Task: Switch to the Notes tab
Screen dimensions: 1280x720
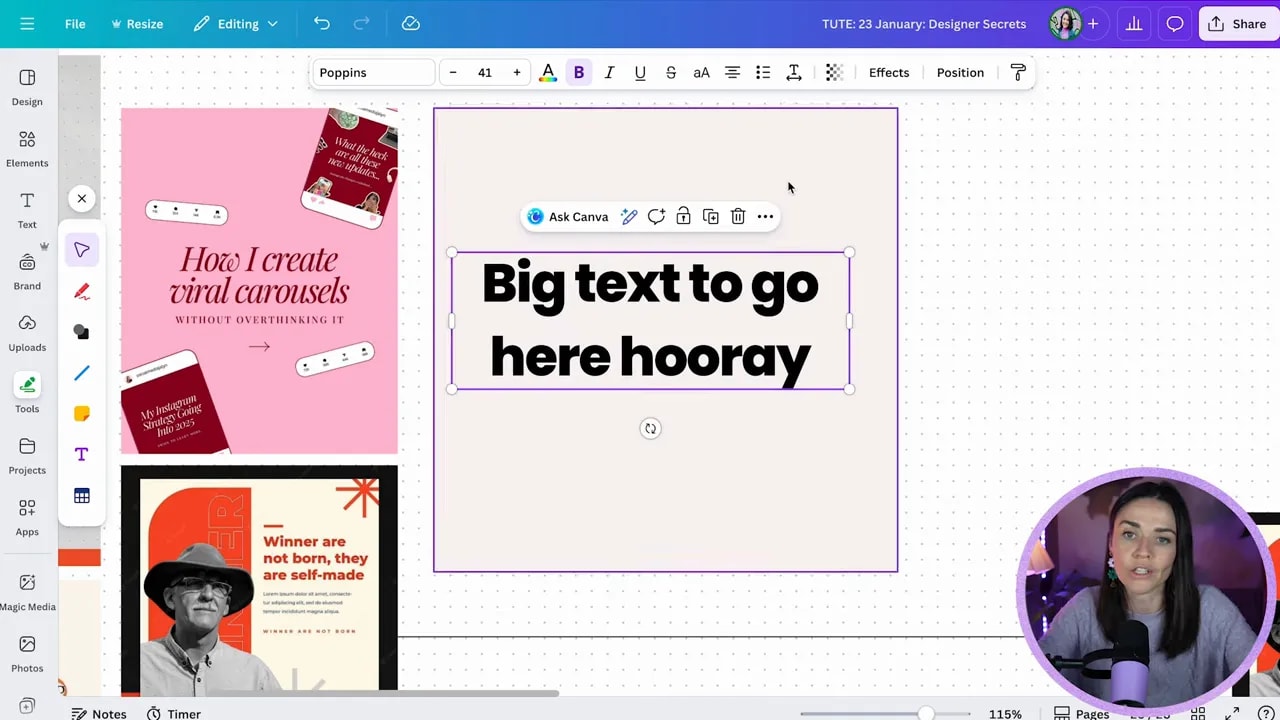Action: tap(98, 713)
